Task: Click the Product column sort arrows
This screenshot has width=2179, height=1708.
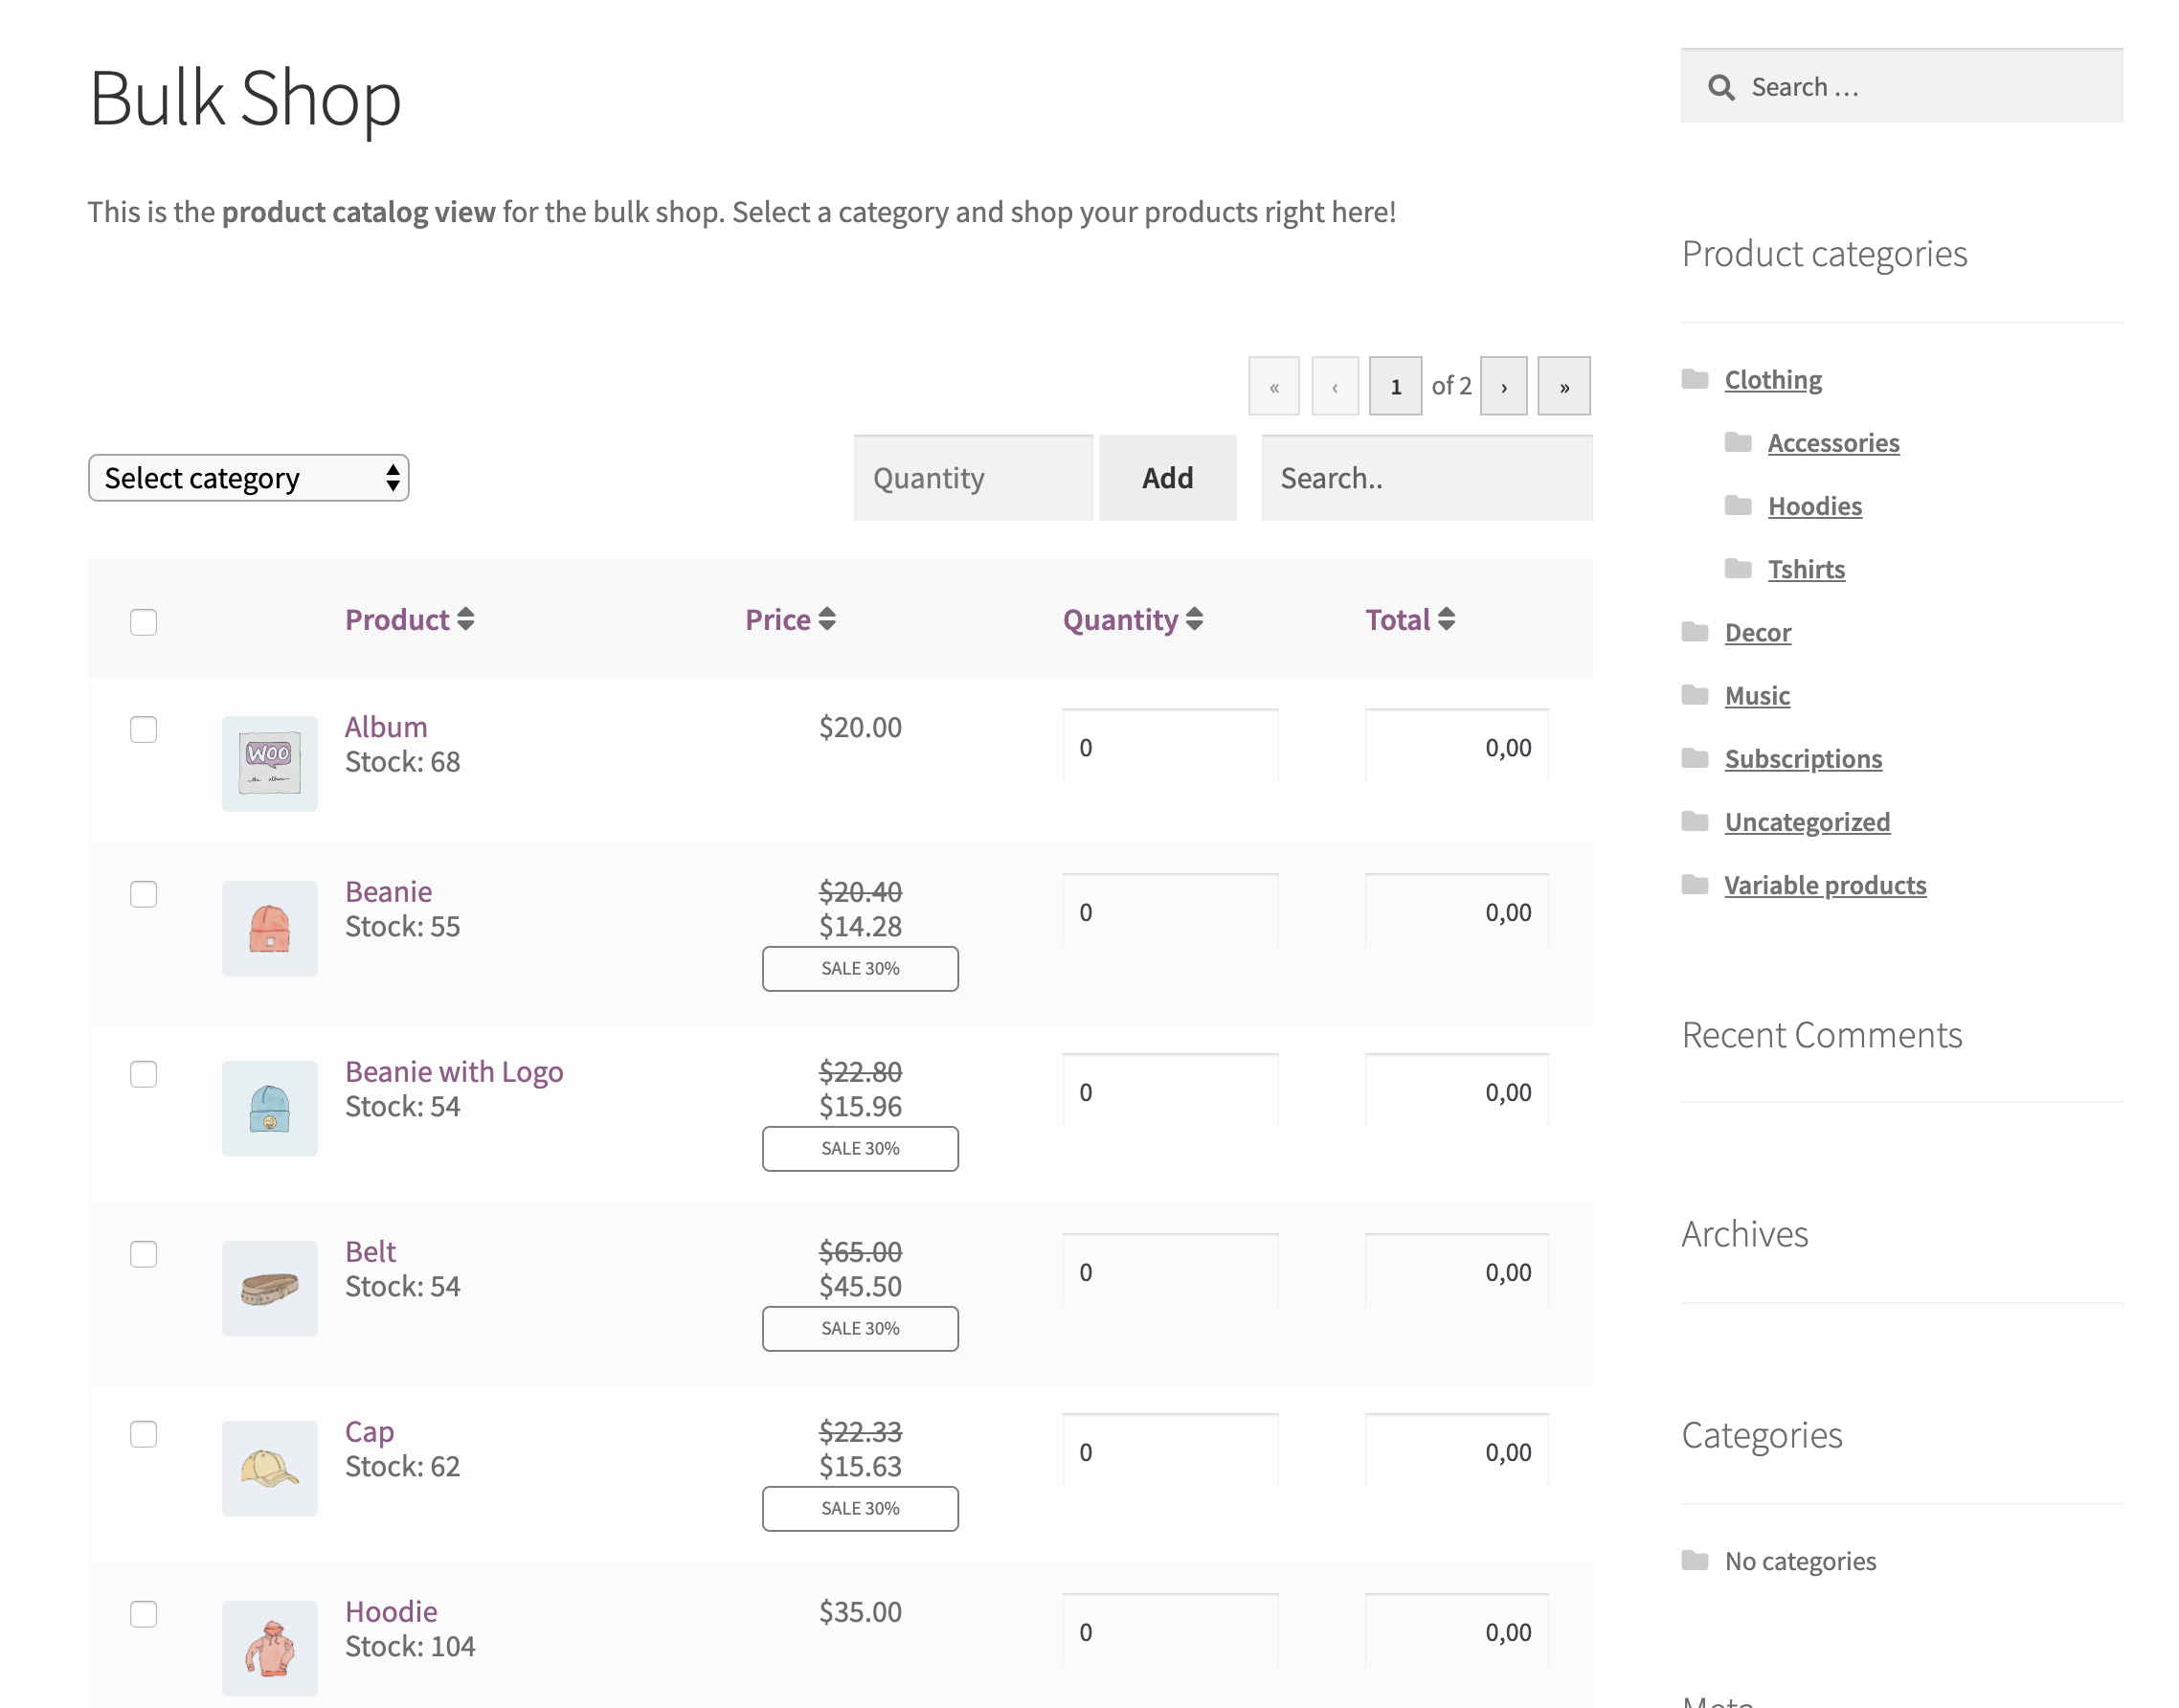Action: tap(466, 620)
